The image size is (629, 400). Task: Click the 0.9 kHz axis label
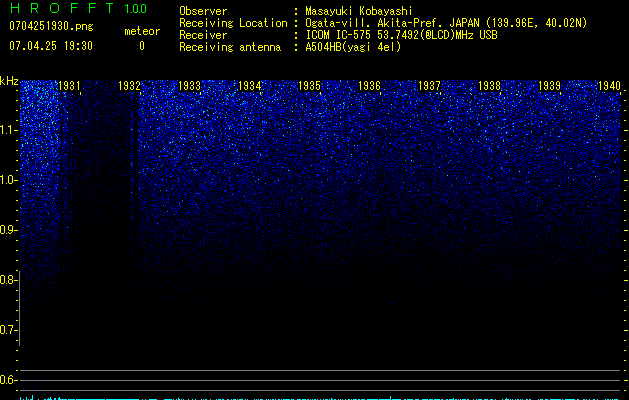[8, 230]
